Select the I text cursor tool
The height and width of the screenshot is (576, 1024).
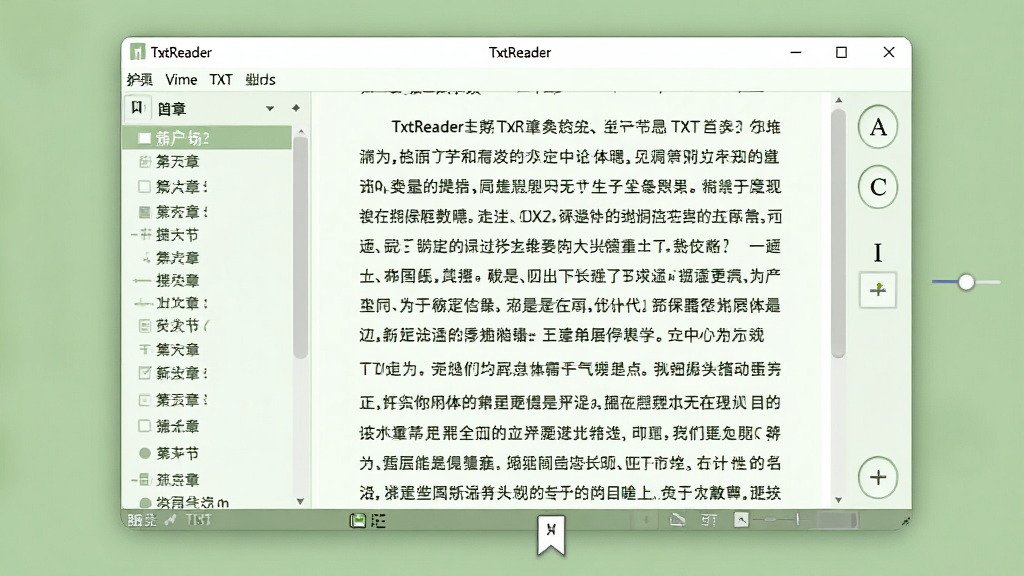tap(878, 252)
